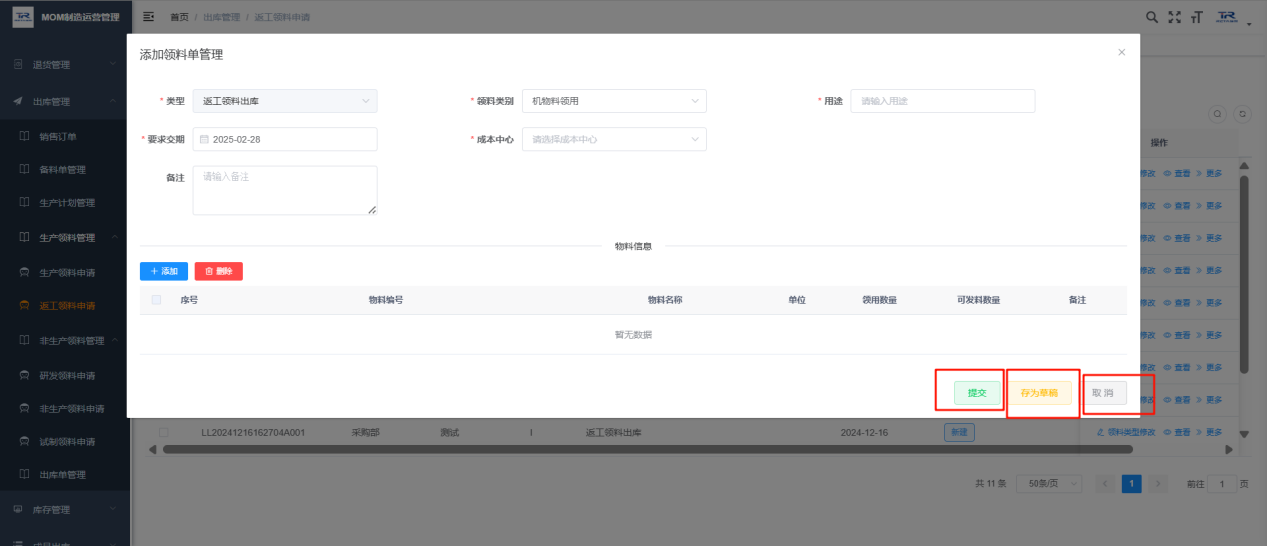Click the 新建 status tag in last row
This screenshot has width=1267, height=546.
click(x=959, y=432)
